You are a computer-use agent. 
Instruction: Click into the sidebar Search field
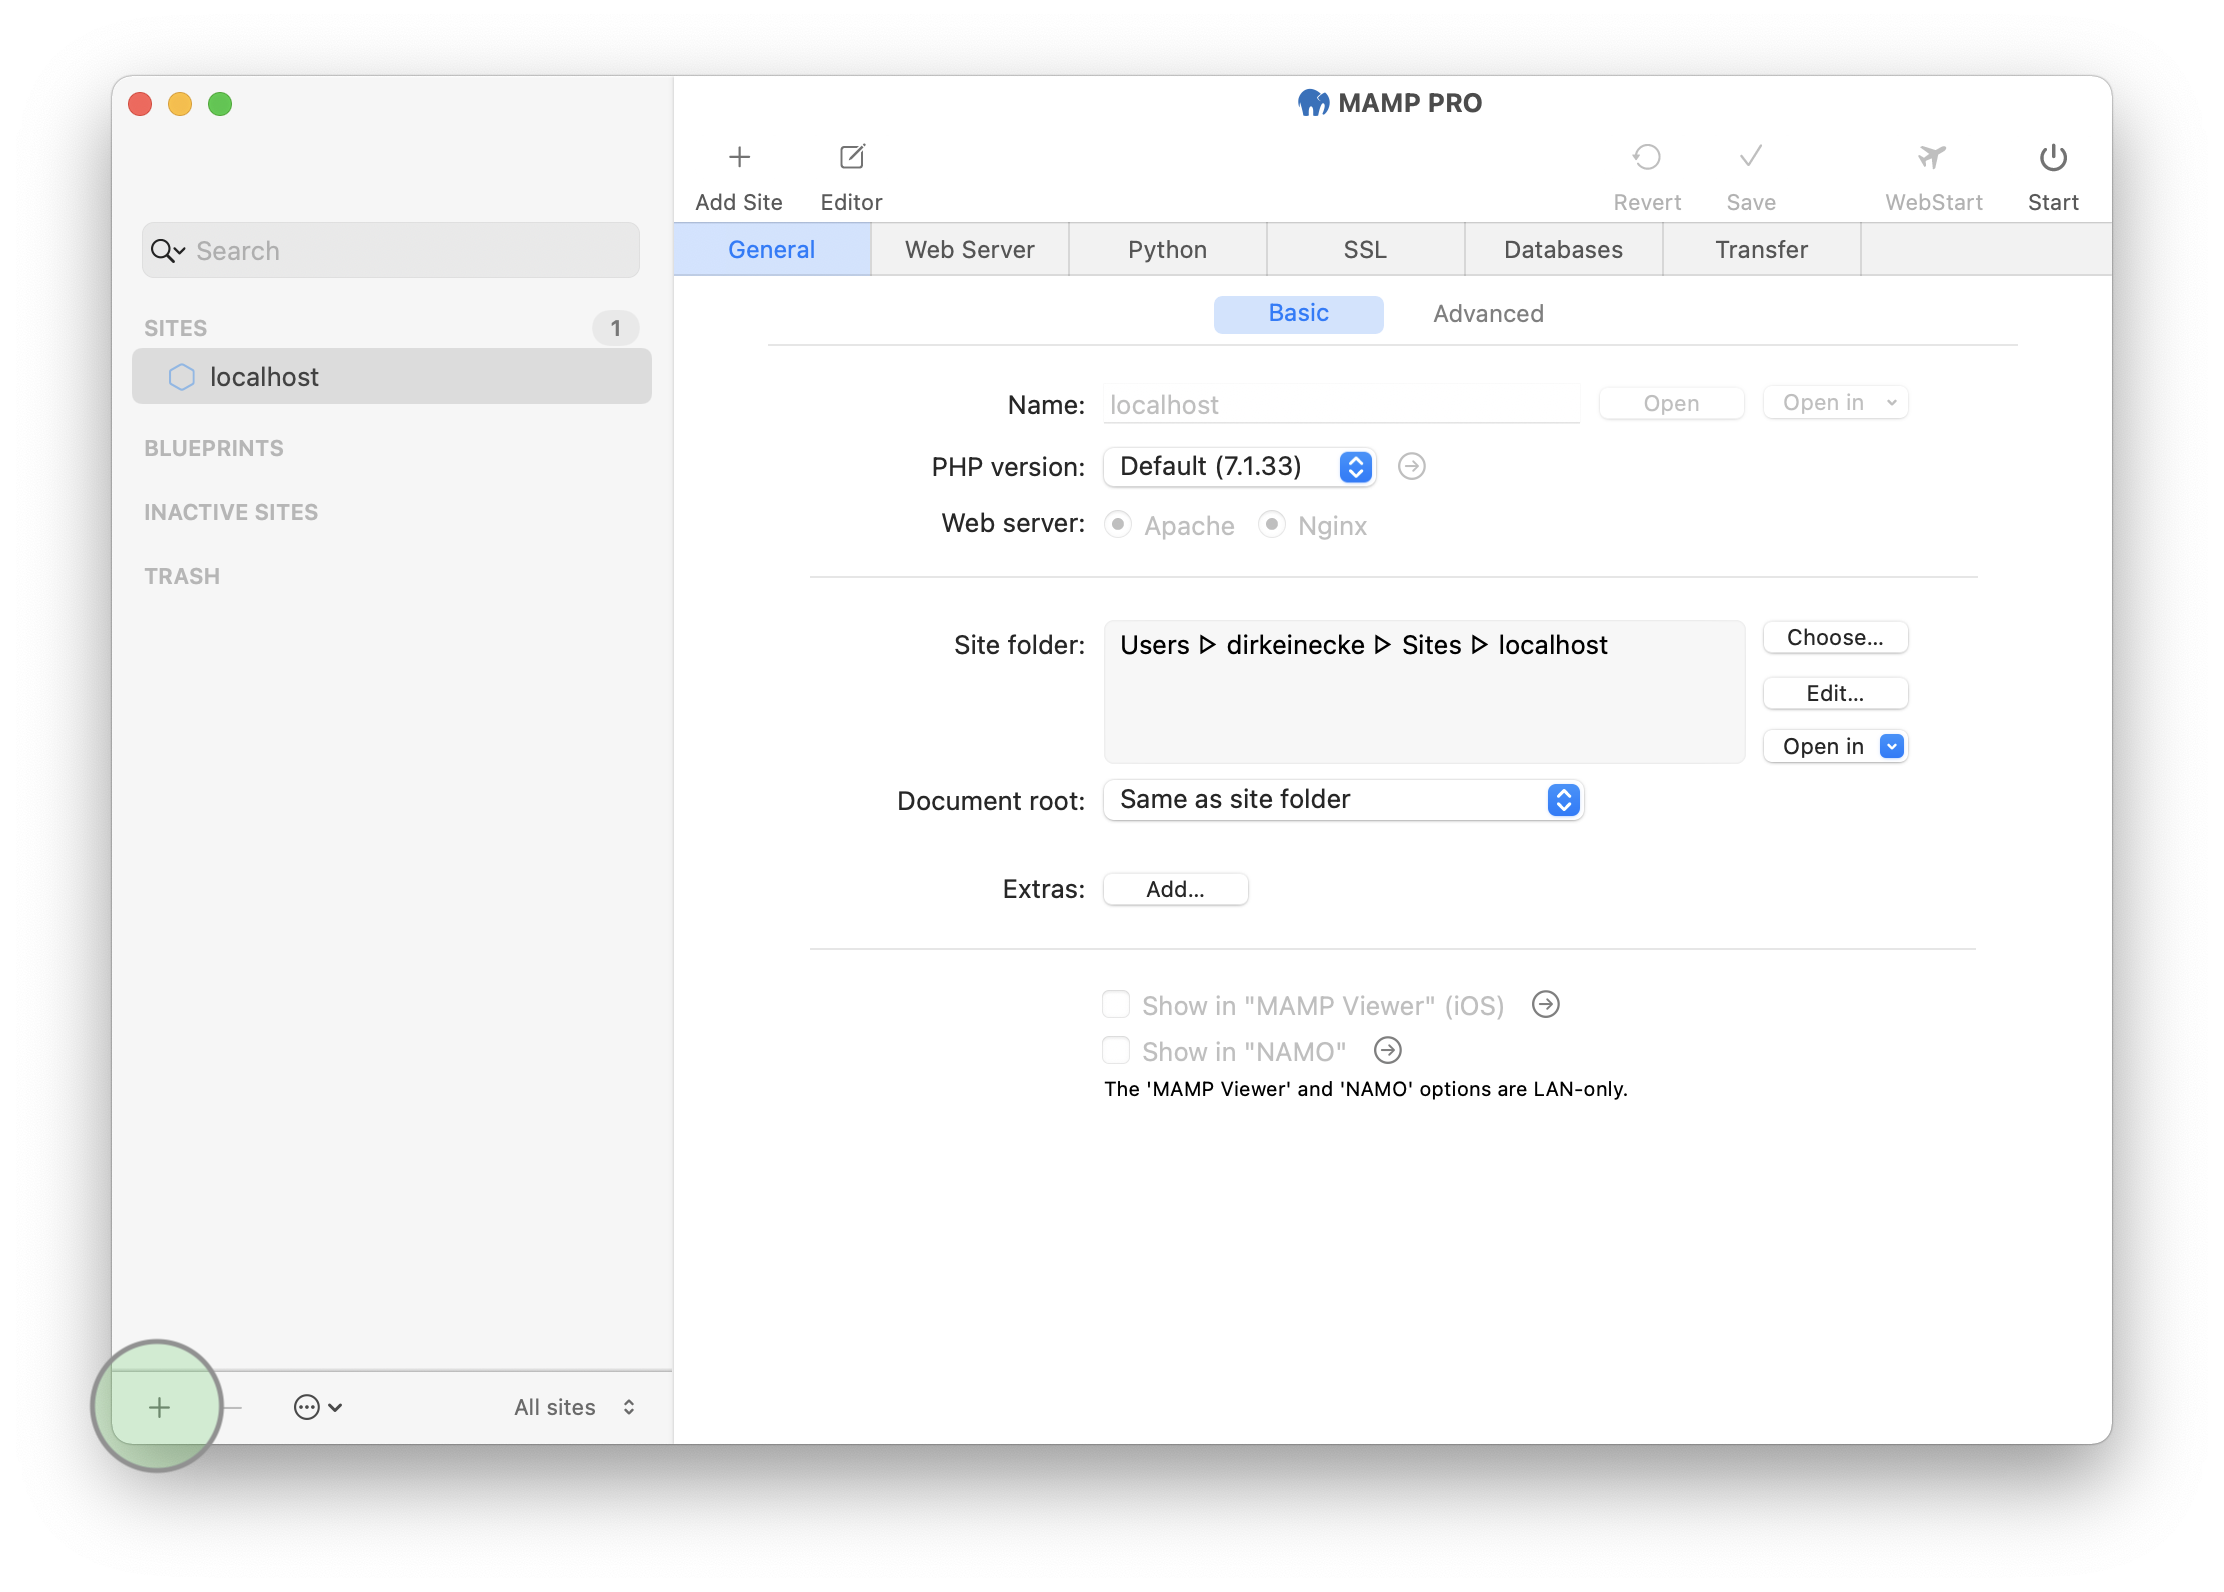pos(390,251)
